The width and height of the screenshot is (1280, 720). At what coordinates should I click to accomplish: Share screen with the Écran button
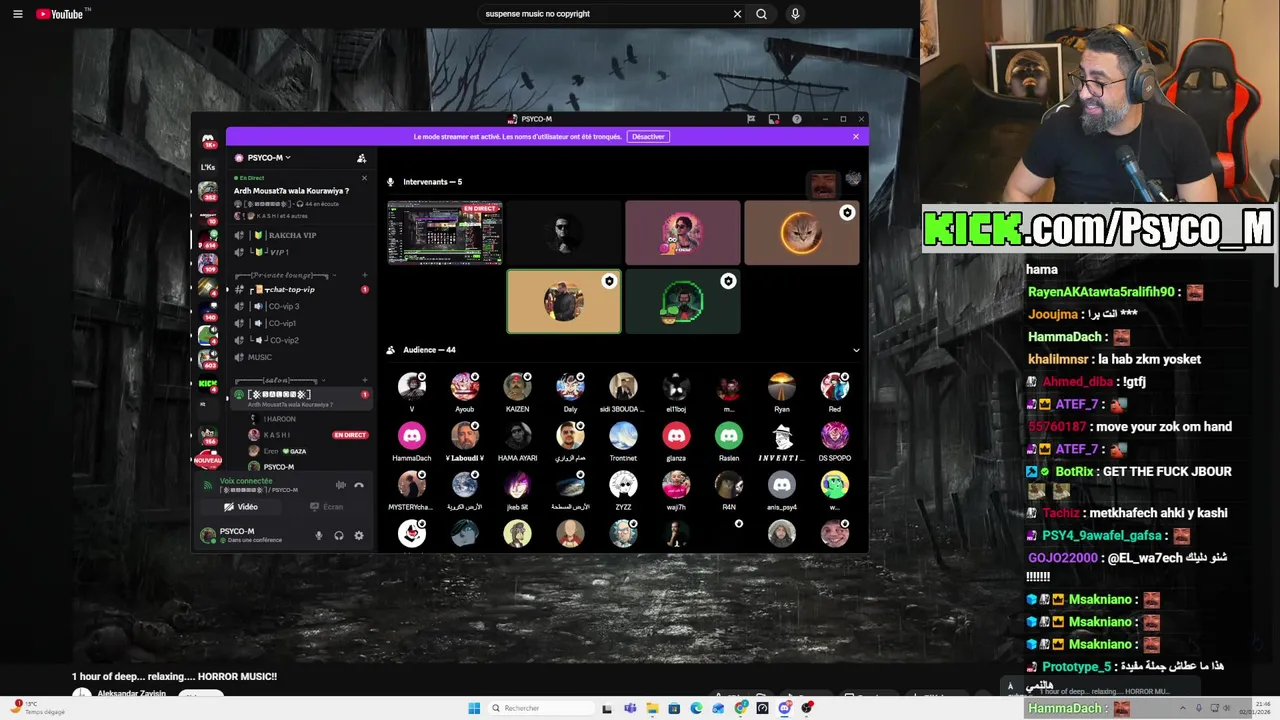click(326, 507)
